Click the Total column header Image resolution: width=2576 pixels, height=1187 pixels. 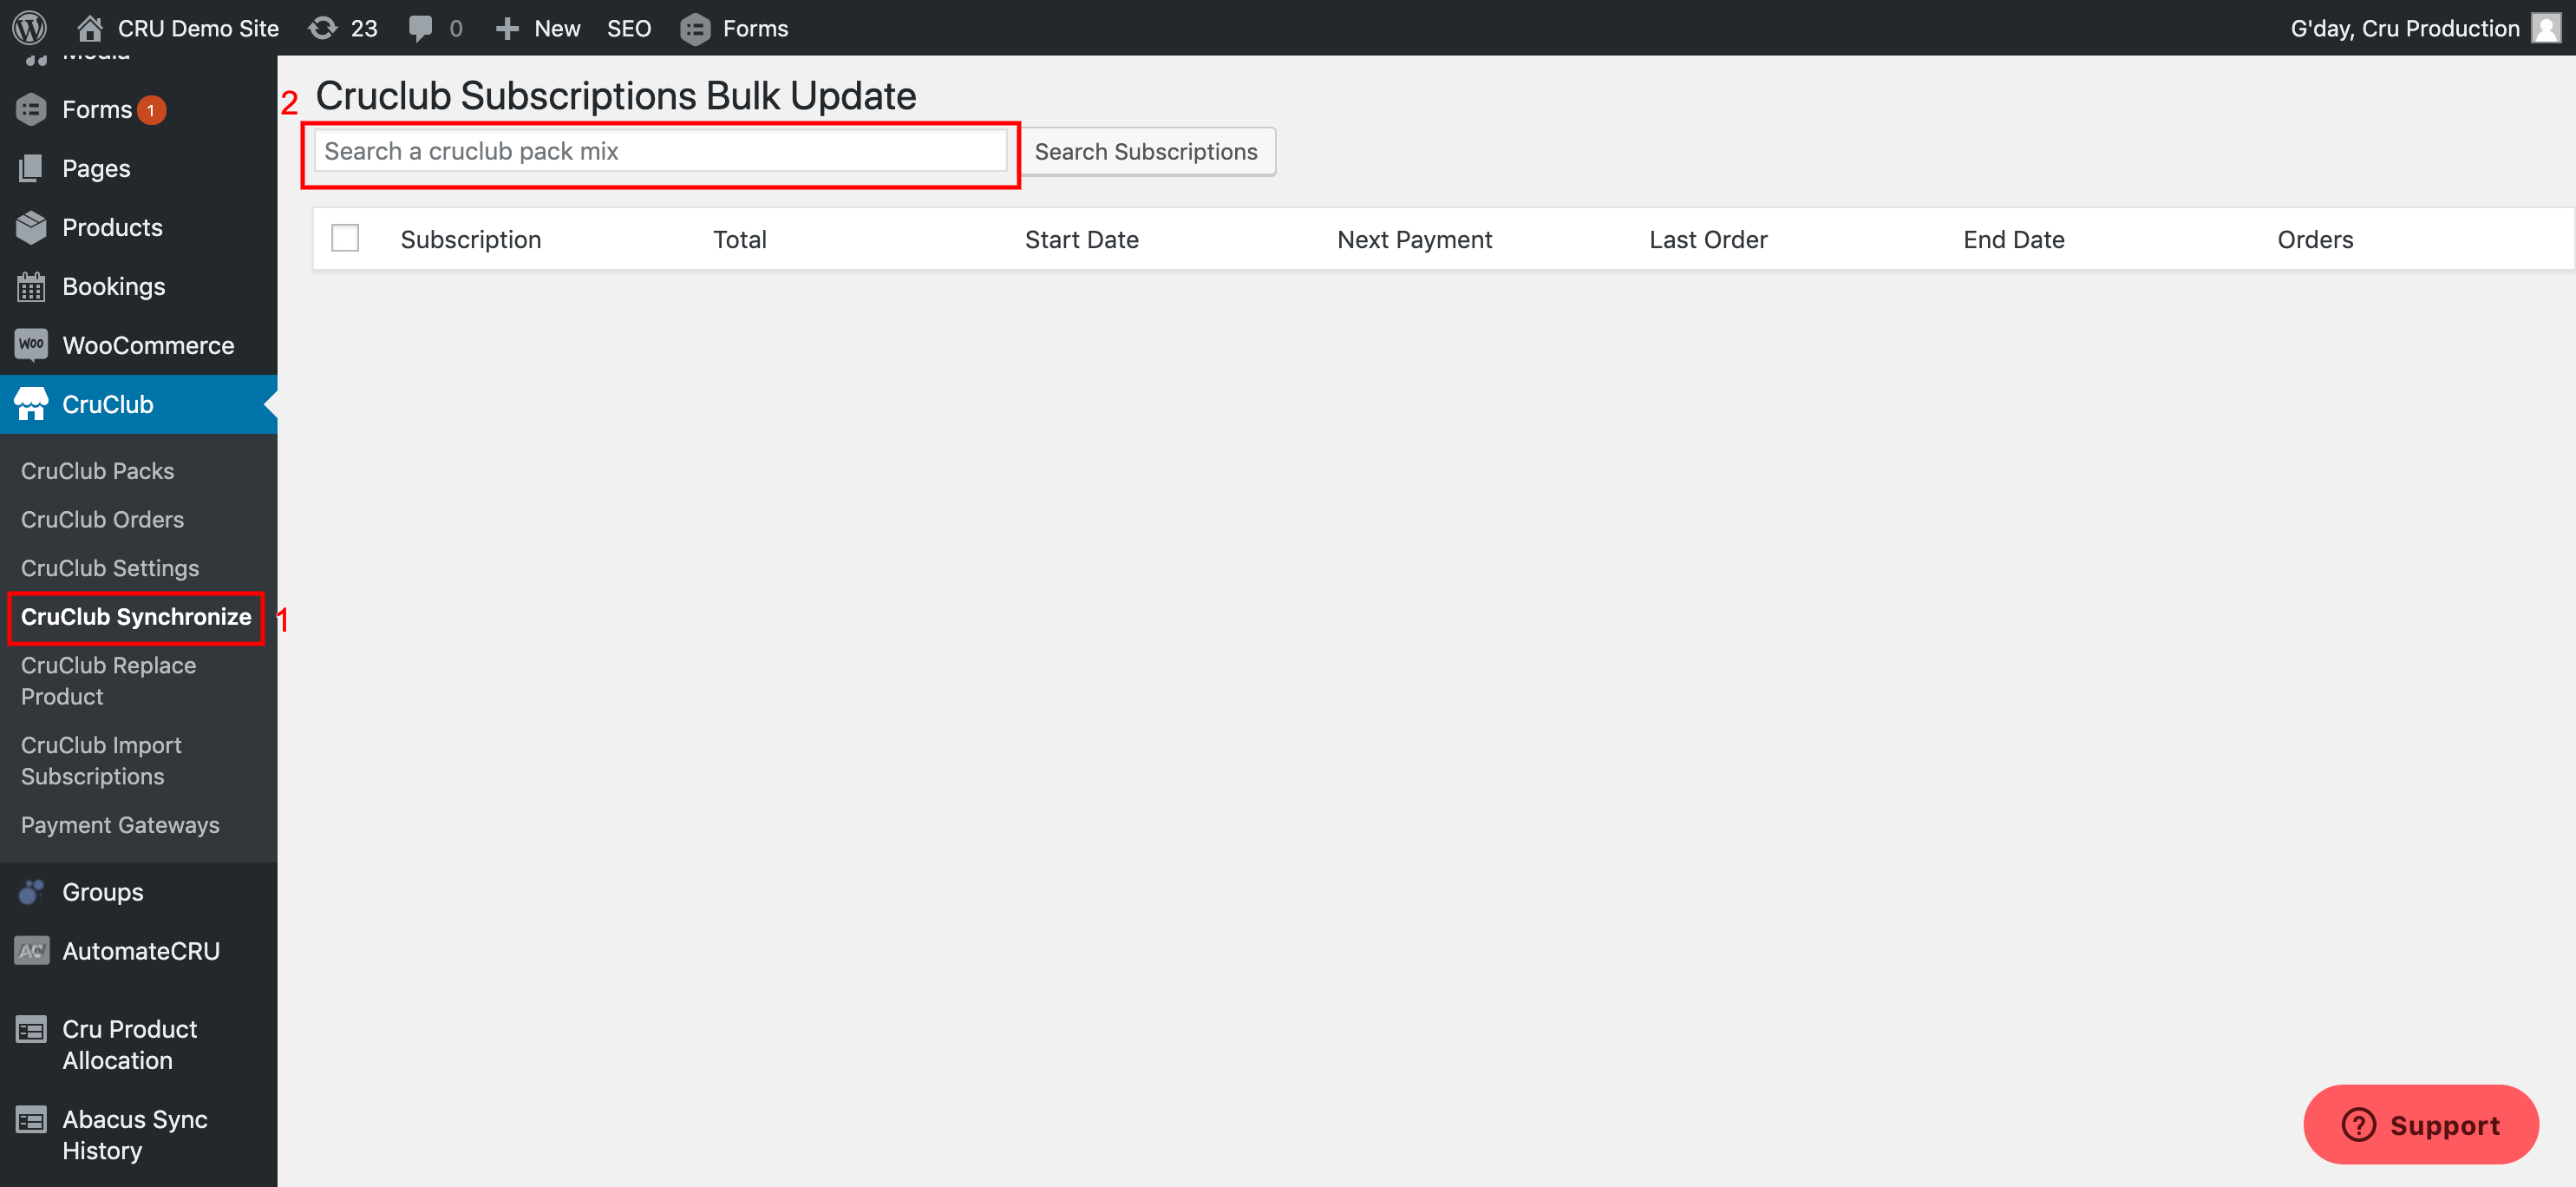pos(740,239)
